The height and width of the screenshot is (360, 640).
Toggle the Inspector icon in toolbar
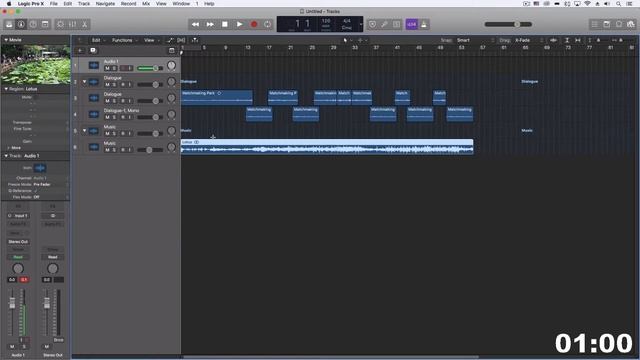(x=21, y=24)
